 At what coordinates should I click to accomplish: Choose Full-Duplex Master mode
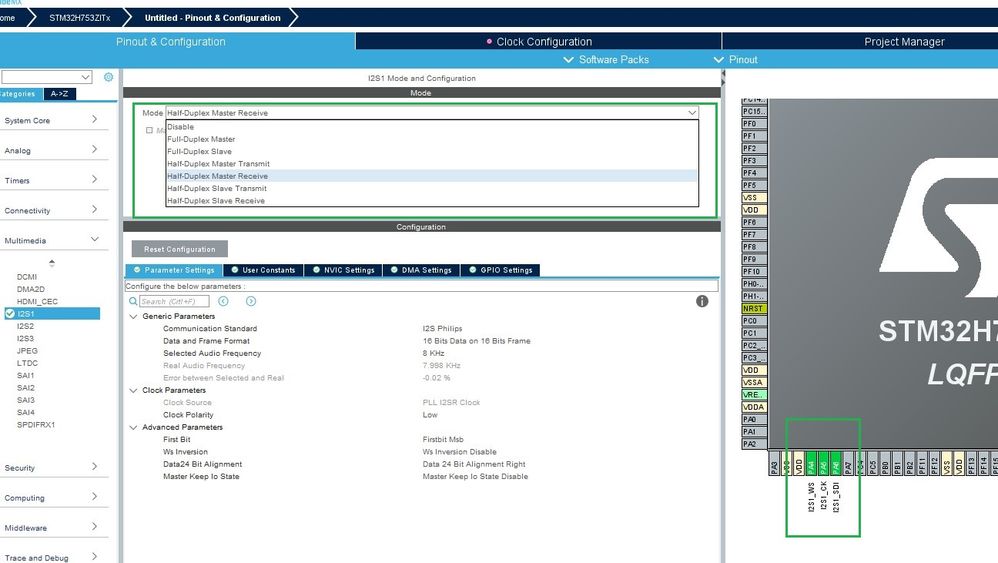click(432, 139)
